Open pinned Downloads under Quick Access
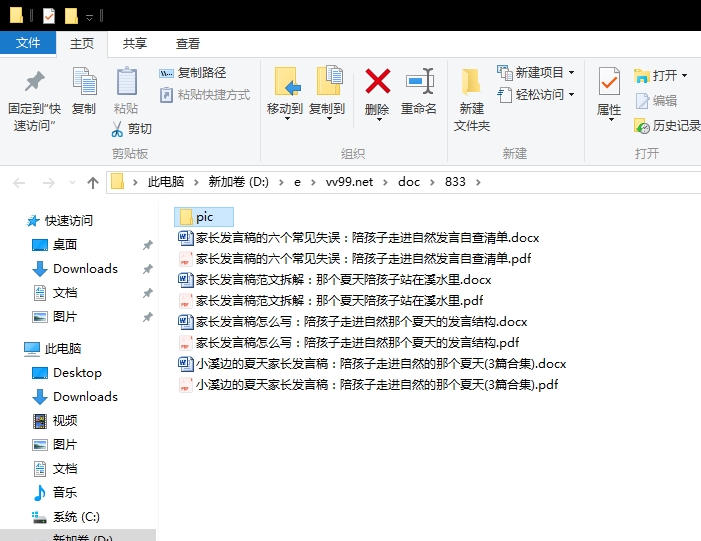Image resolution: width=701 pixels, height=541 pixels. pos(75,269)
